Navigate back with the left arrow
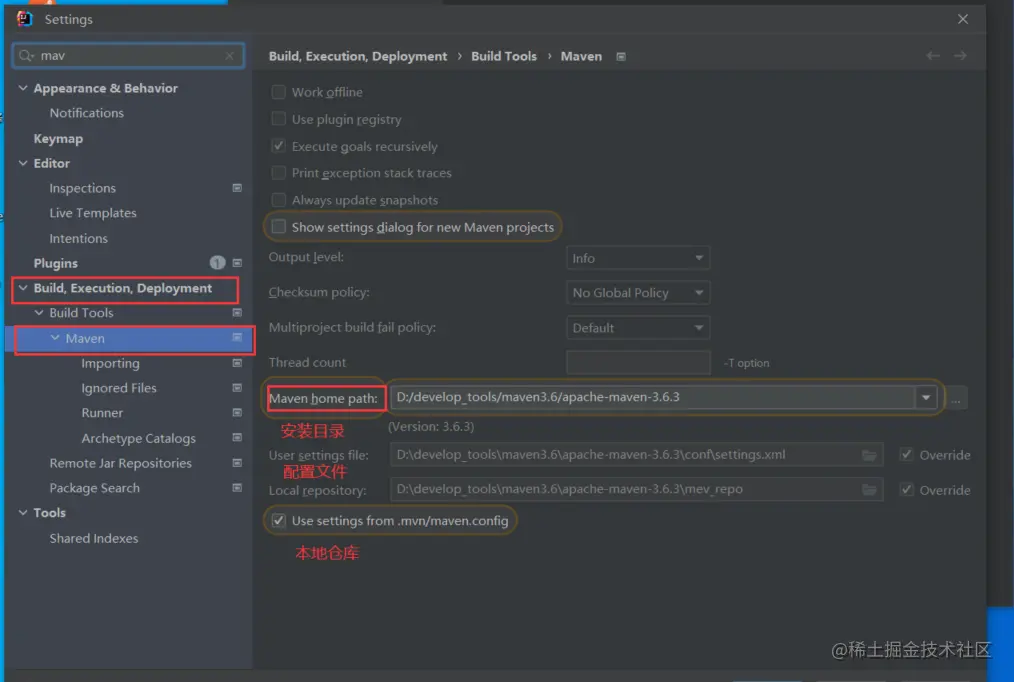The width and height of the screenshot is (1014, 682). (x=933, y=56)
